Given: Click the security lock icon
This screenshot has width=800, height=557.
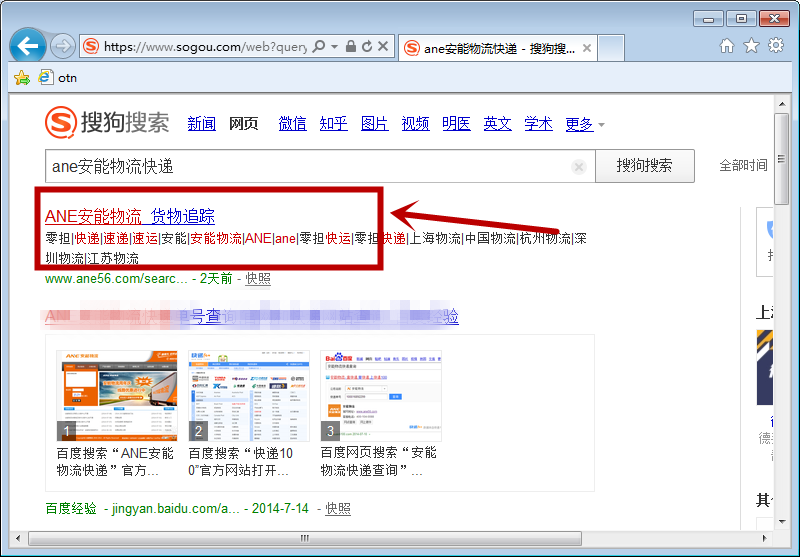Looking at the screenshot, I should click(351, 46).
